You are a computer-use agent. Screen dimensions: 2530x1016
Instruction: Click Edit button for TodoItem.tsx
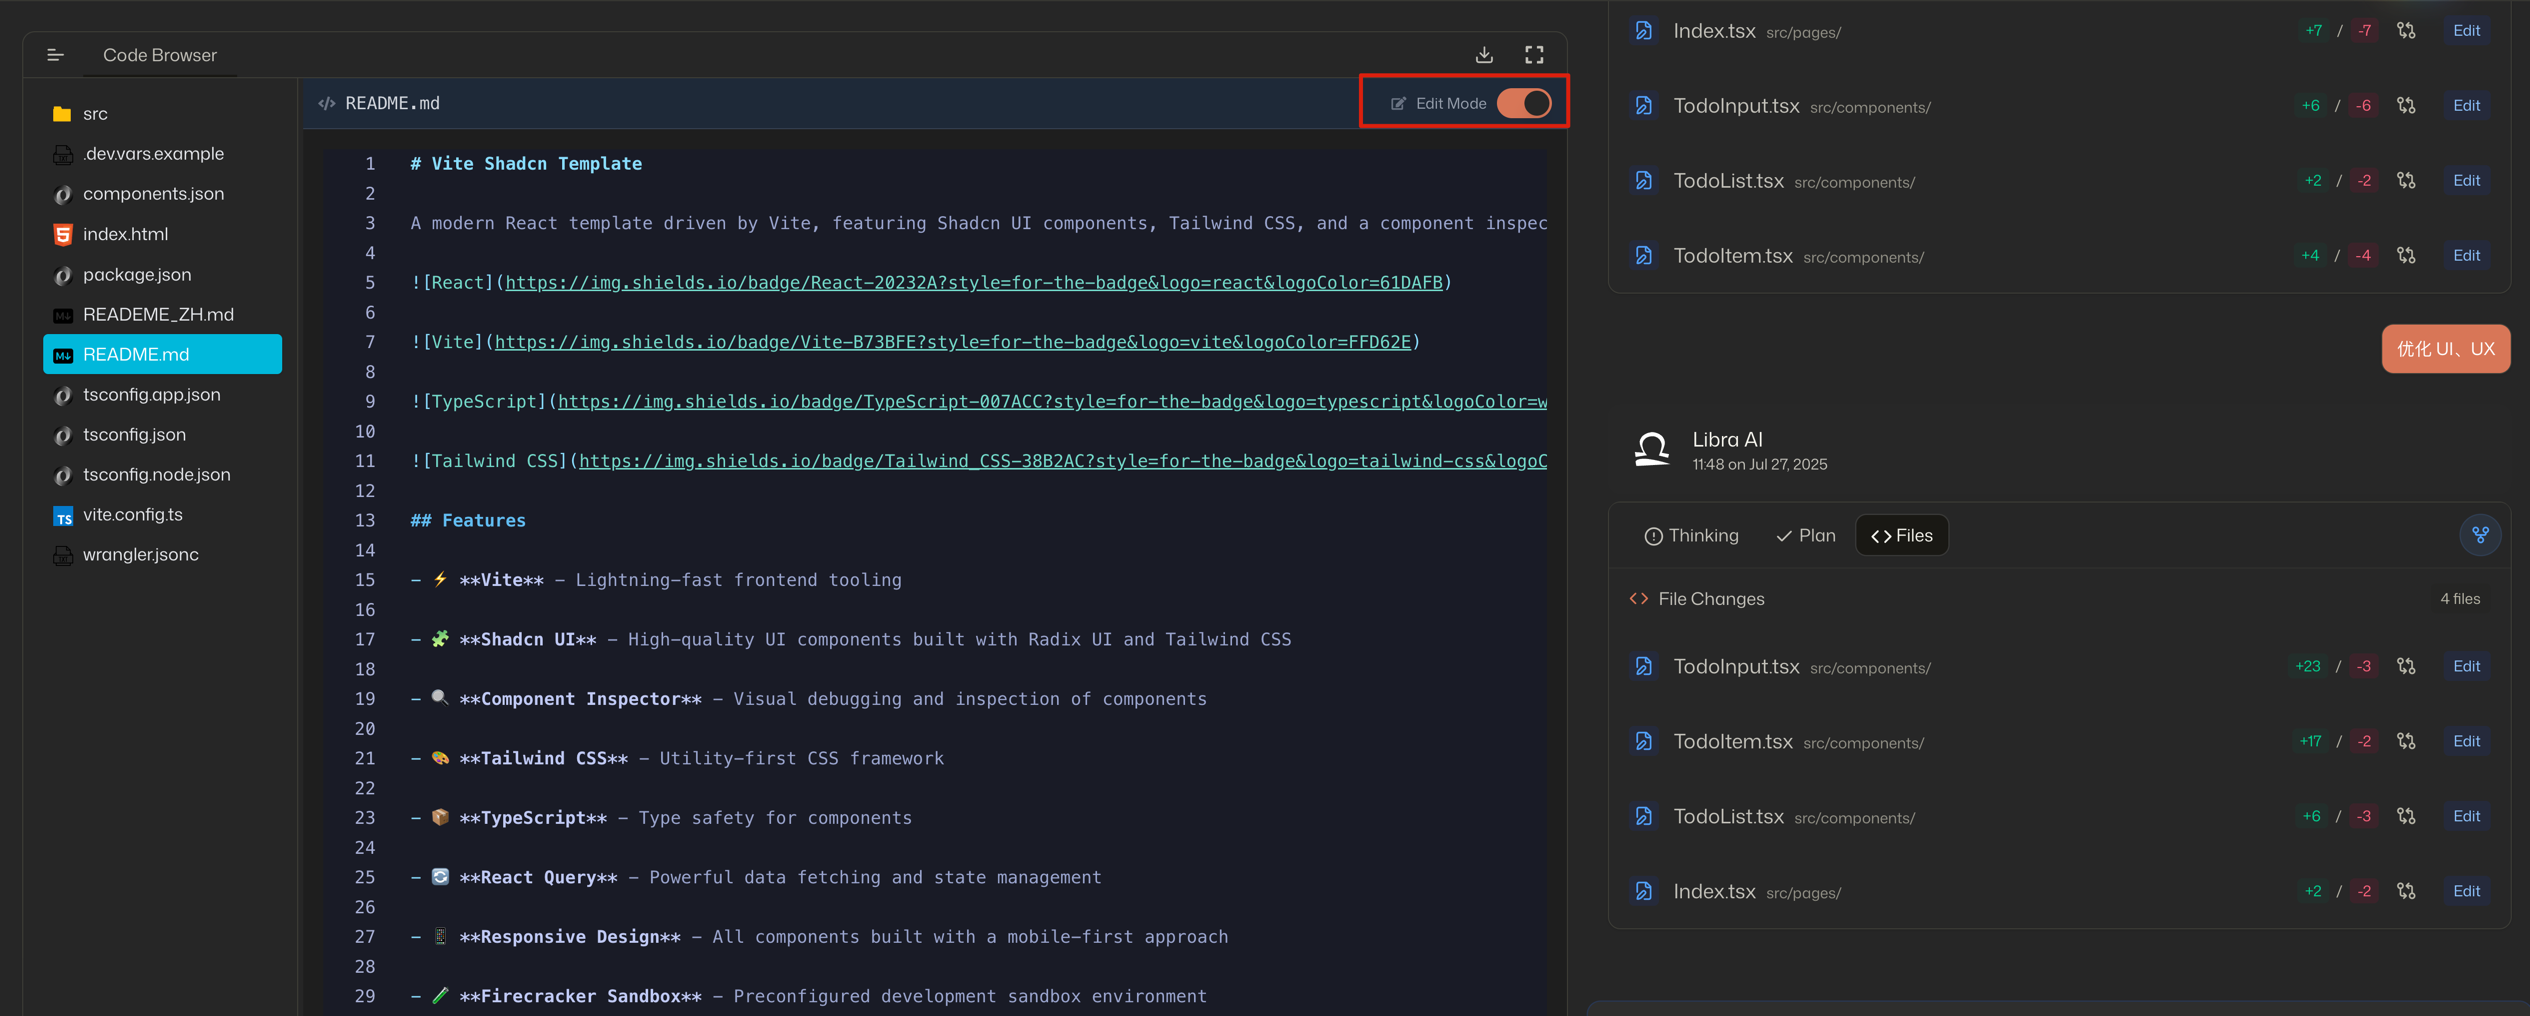[2467, 741]
